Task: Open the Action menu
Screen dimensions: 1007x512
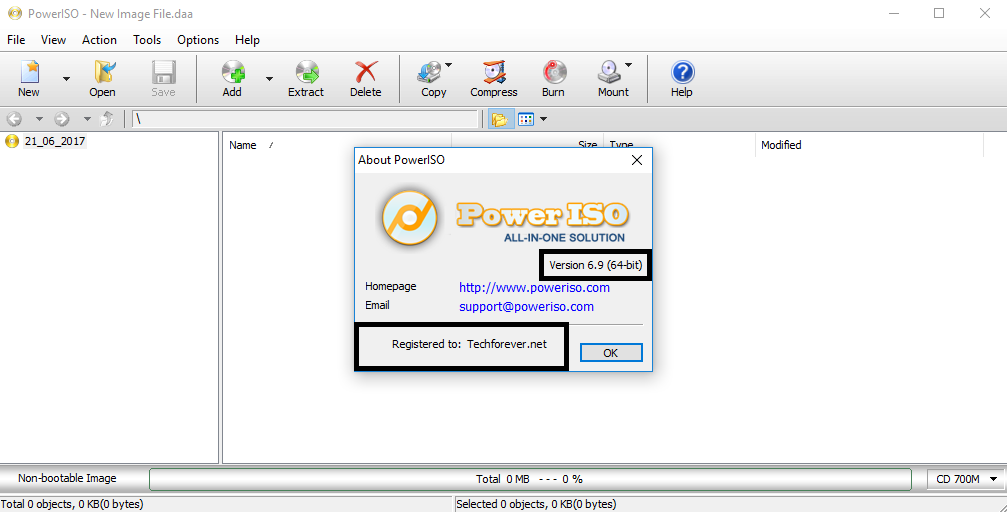Action: [100, 40]
